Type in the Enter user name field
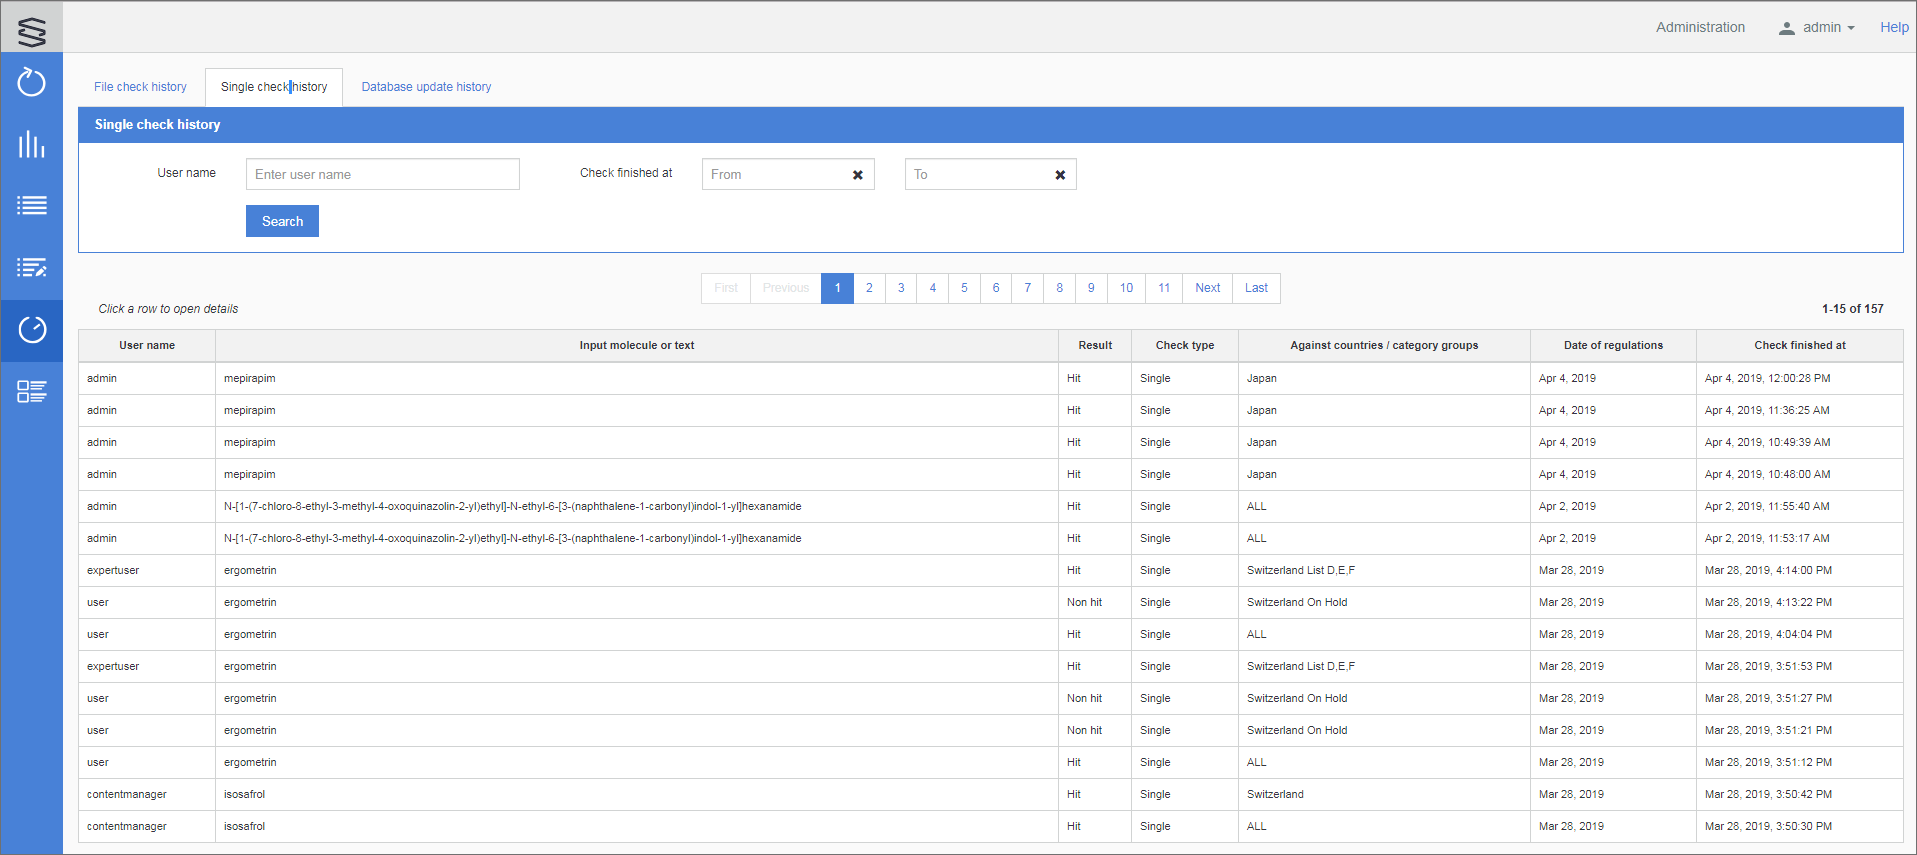 click(x=382, y=175)
